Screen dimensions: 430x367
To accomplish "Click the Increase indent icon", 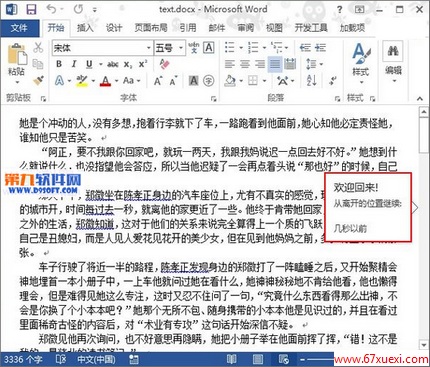I will [x=320, y=48].
